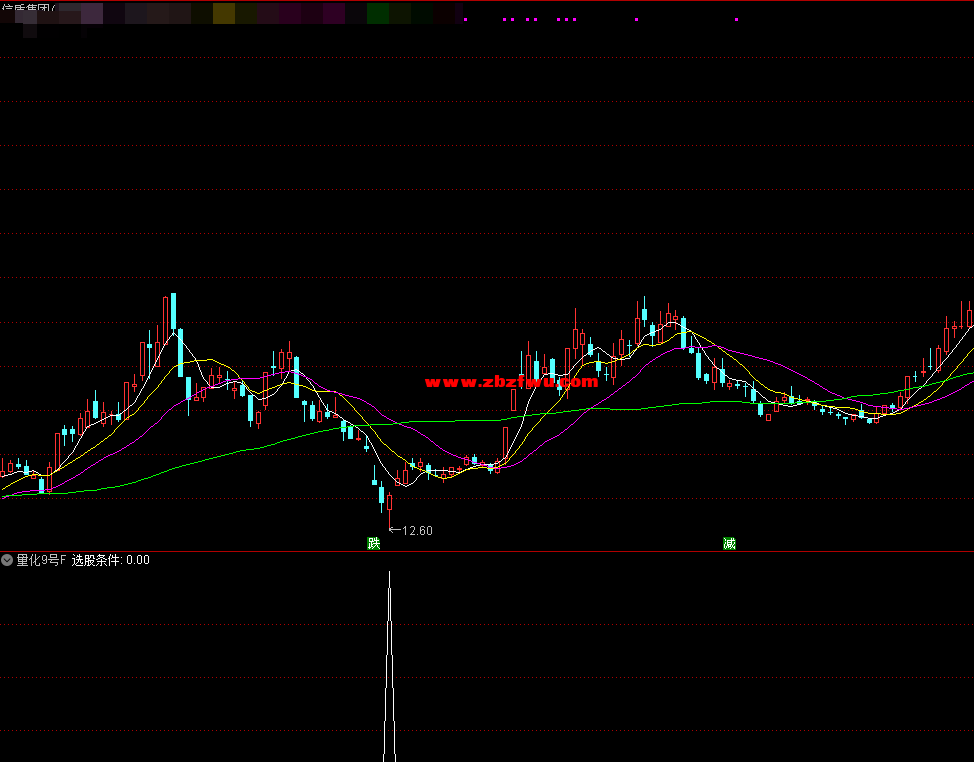The image size is (974, 762).
Task: Click the green 减 signal marker
Action: [x=729, y=543]
